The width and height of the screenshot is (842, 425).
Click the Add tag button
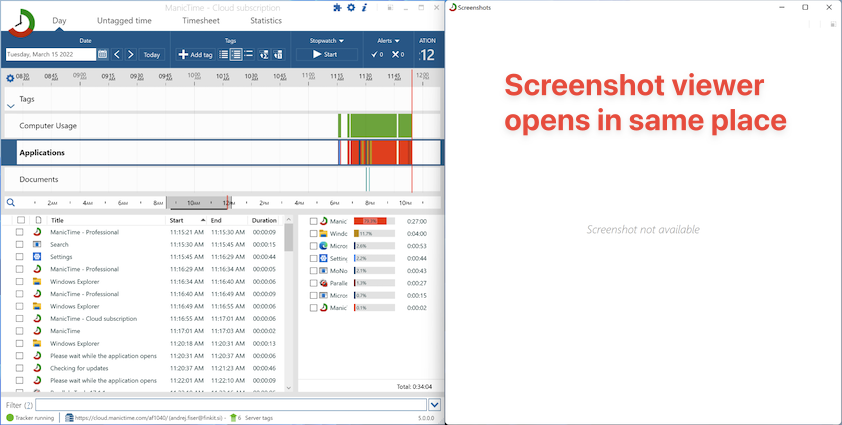coord(195,54)
